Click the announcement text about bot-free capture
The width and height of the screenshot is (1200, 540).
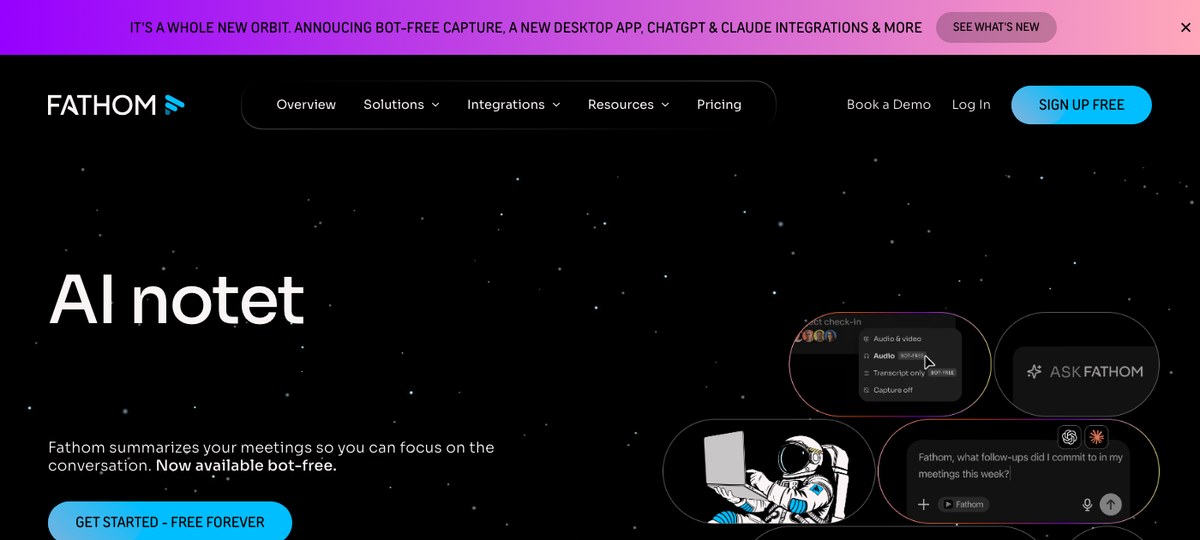tap(526, 28)
